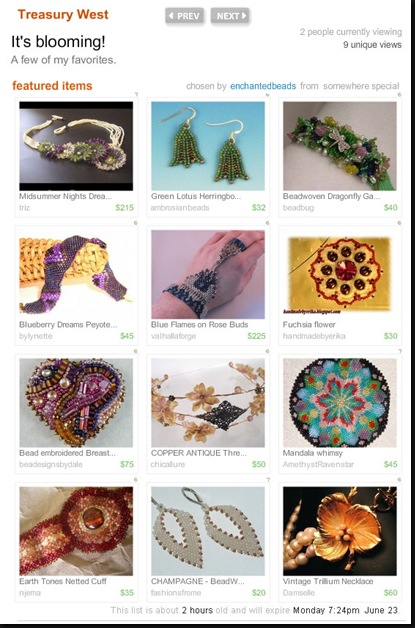Viewport: 415px width, 628px height.
Task: View the Blue Flames on Rose Buds photo
Action: click(x=208, y=274)
